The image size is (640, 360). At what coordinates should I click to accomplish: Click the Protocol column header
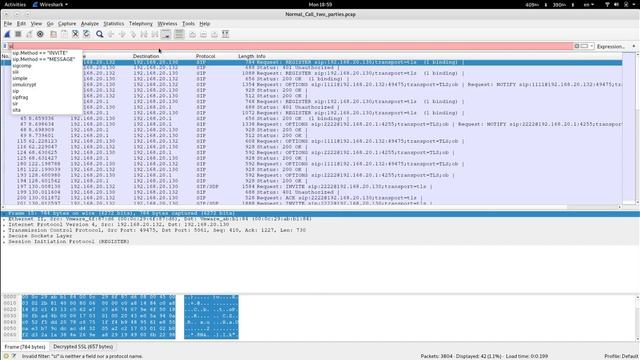tap(206, 56)
